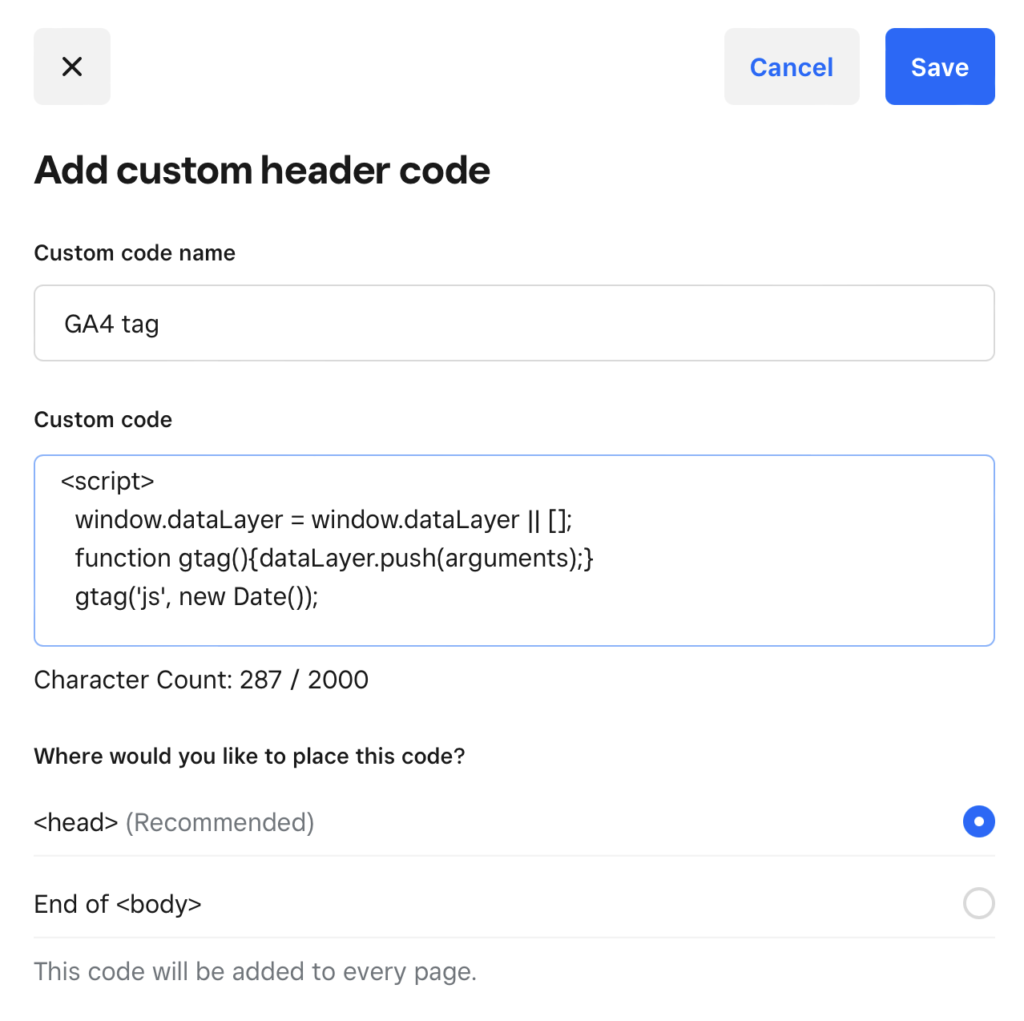This screenshot has height=1021, width=1024.
Task: Click the added to every page note
Action: click(x=255, y=971)
